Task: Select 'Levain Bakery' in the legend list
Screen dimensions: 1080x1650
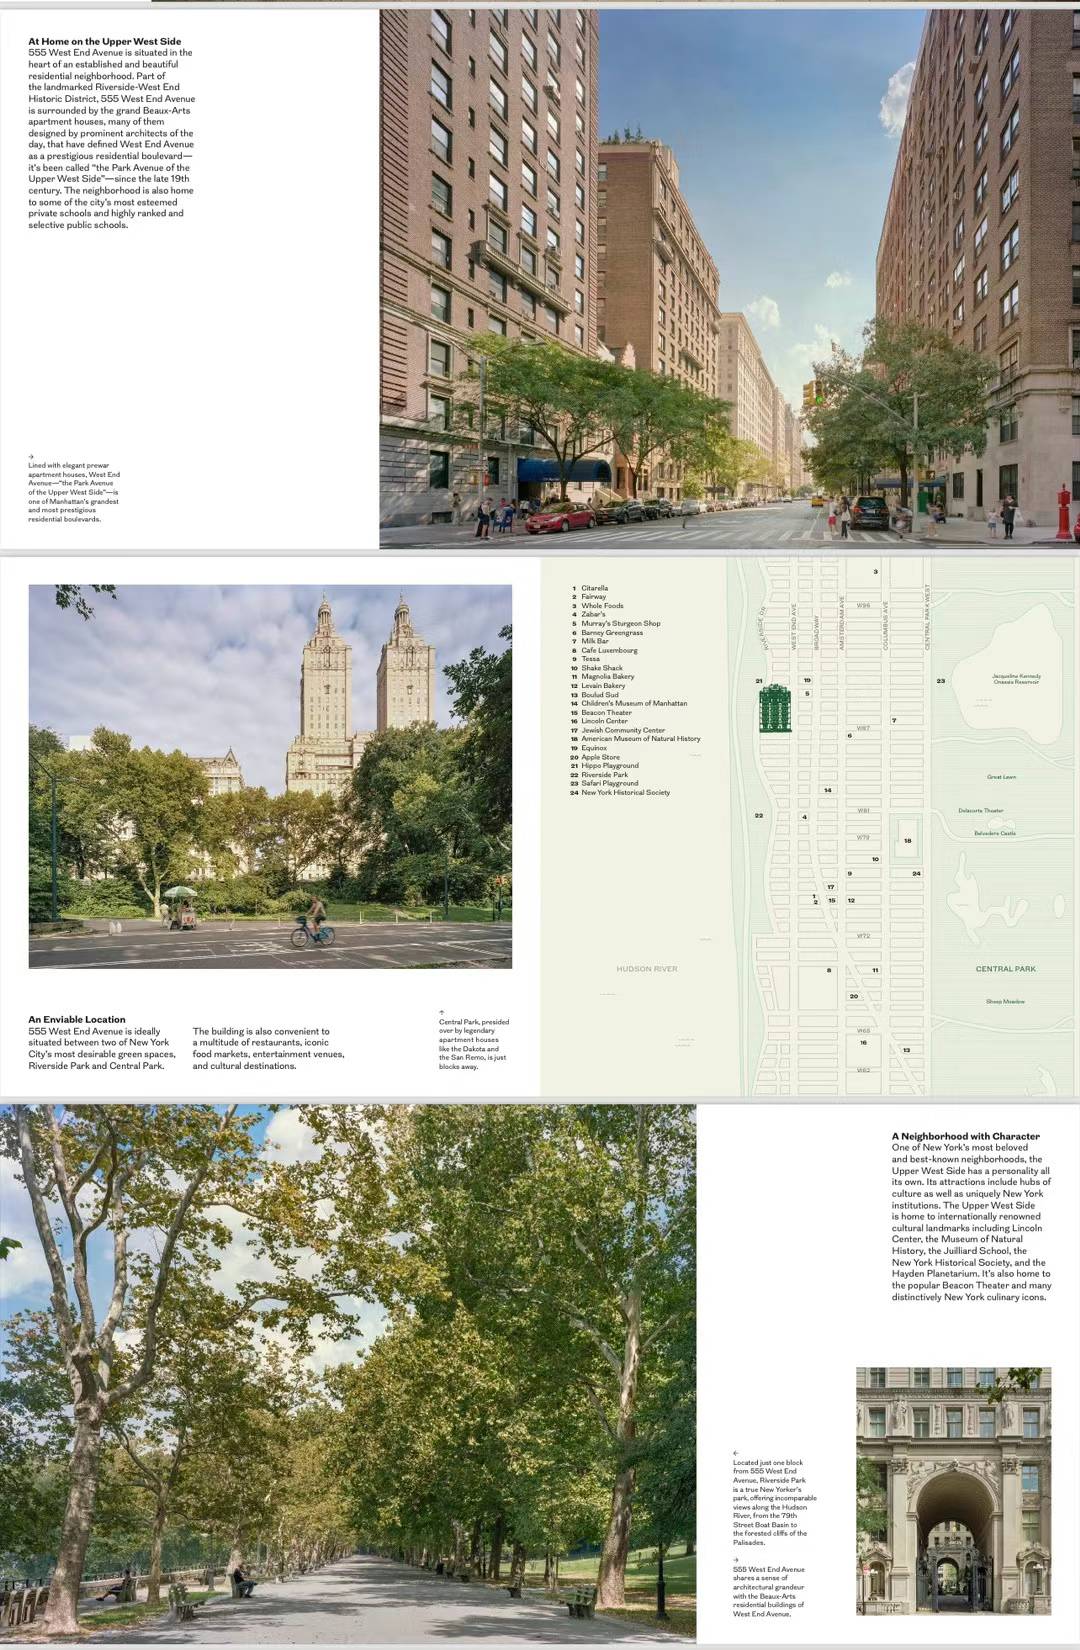Action: (603, 686)
